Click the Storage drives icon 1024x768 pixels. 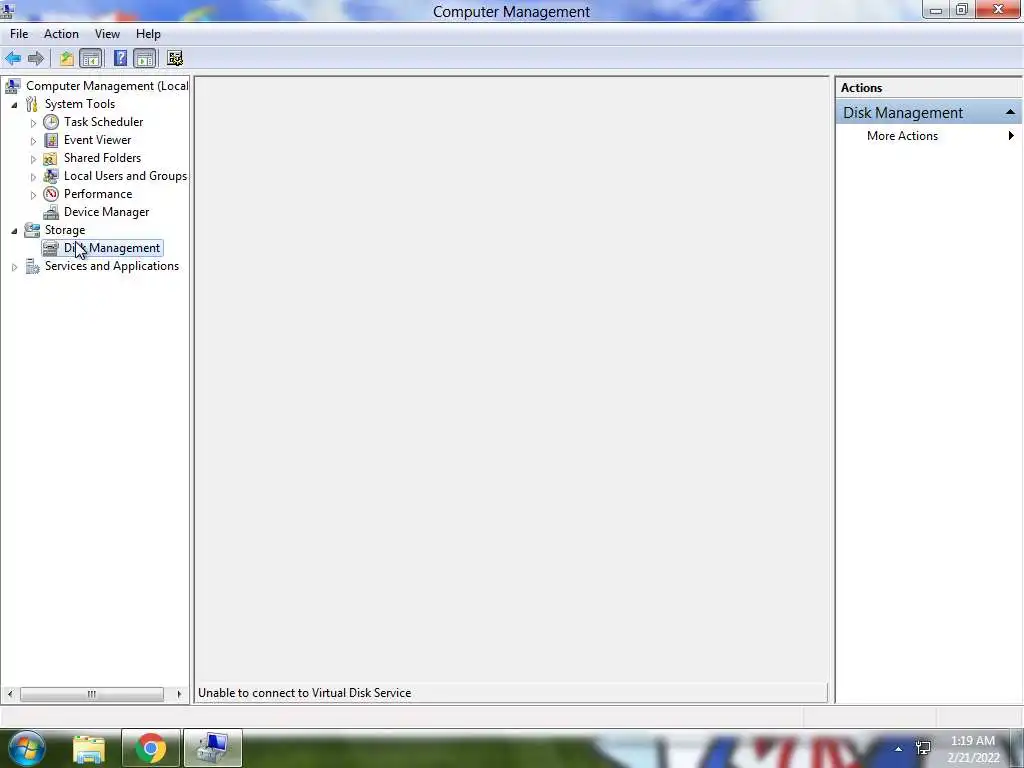(32, 230)
